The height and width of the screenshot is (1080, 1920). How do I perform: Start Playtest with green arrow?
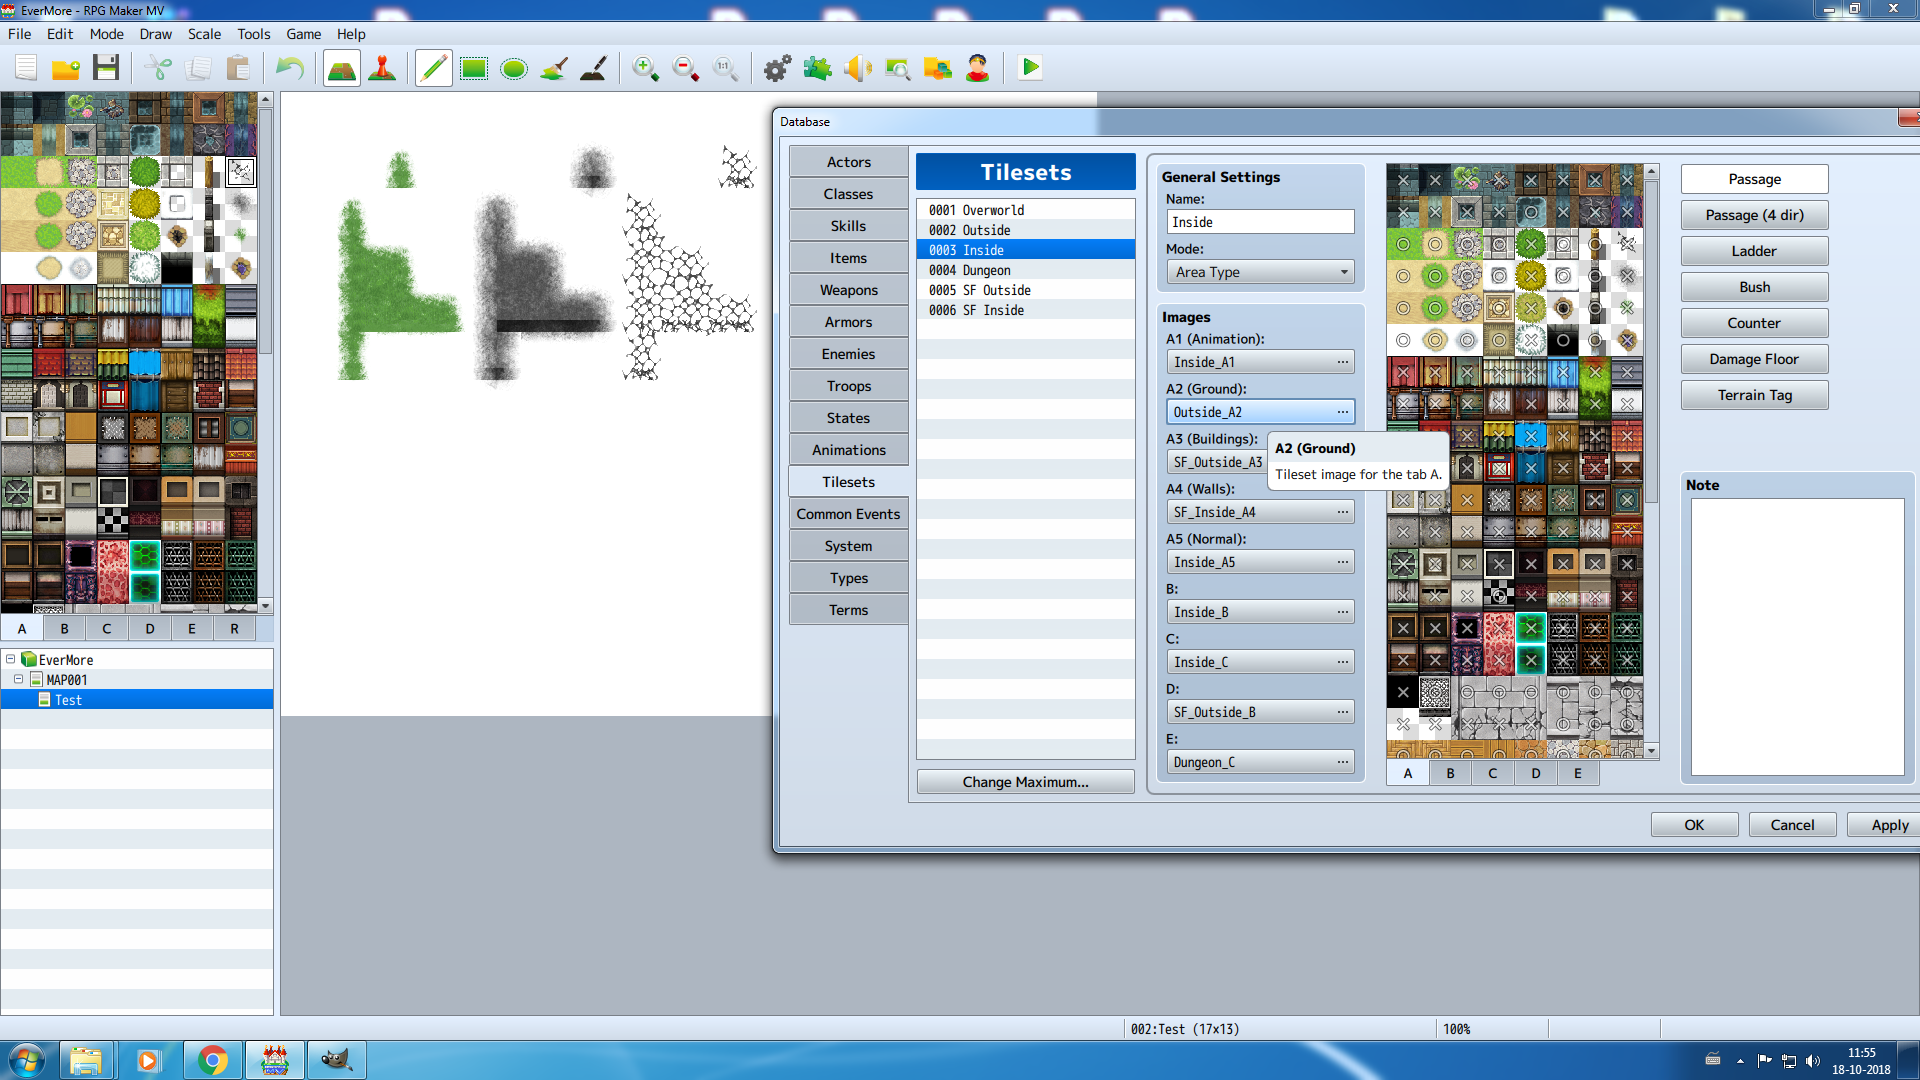click(x=1030, y=68)
